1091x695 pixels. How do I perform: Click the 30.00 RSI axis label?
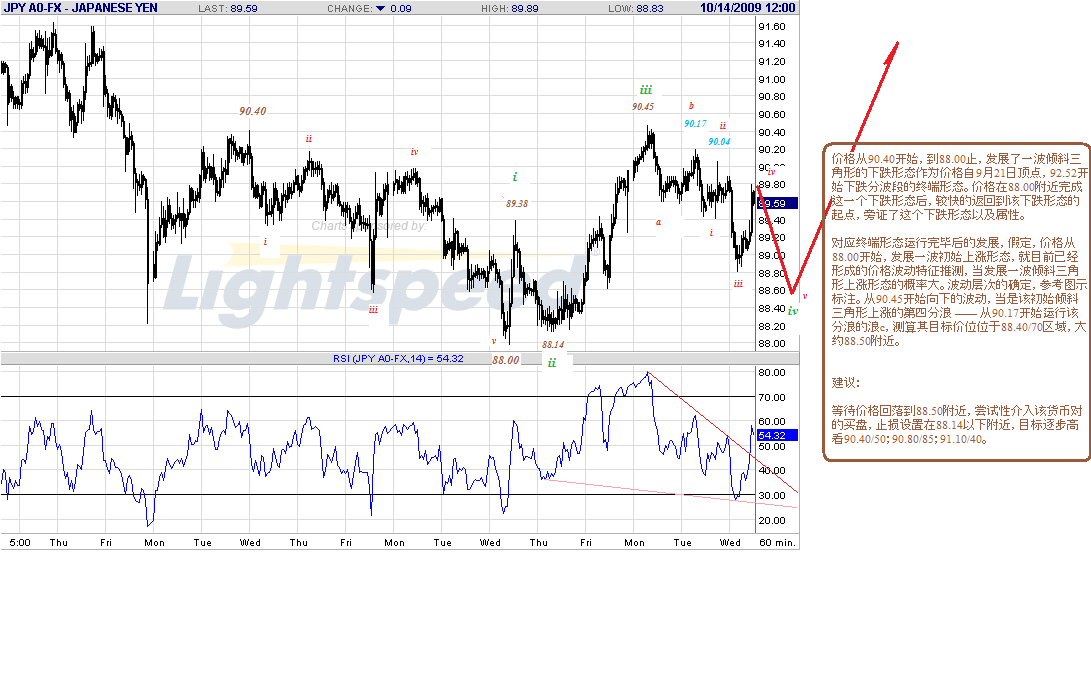pos(772,496)
